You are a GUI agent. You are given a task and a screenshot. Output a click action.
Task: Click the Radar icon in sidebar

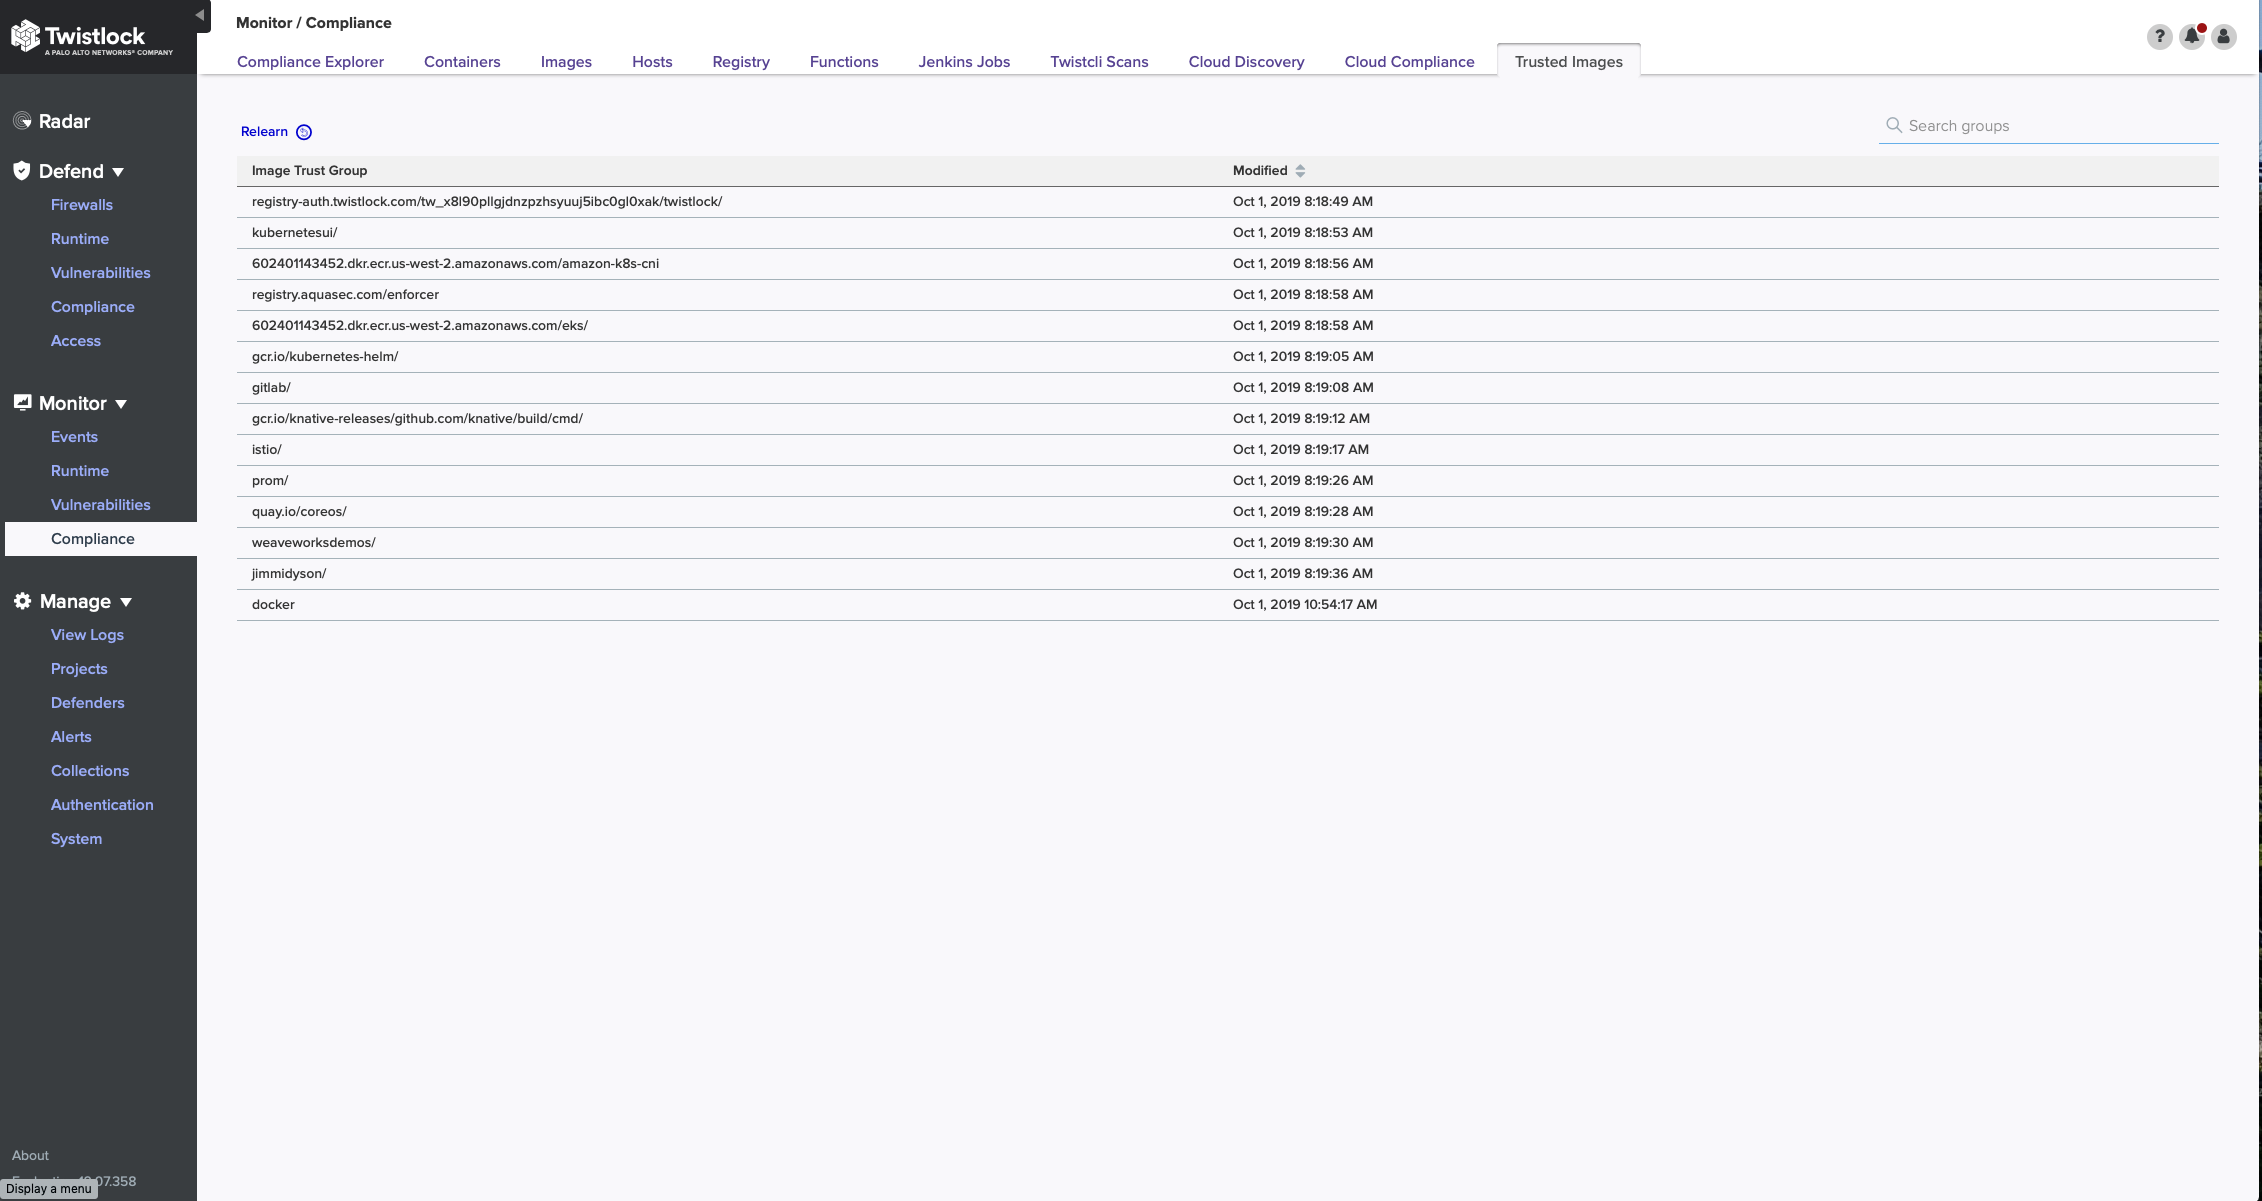(x=22, y=121)
